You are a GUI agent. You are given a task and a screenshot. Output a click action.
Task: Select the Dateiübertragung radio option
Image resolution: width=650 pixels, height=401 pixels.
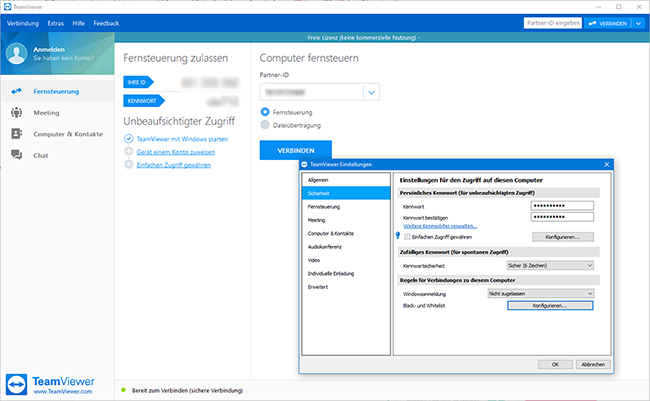tap(265, 125)
